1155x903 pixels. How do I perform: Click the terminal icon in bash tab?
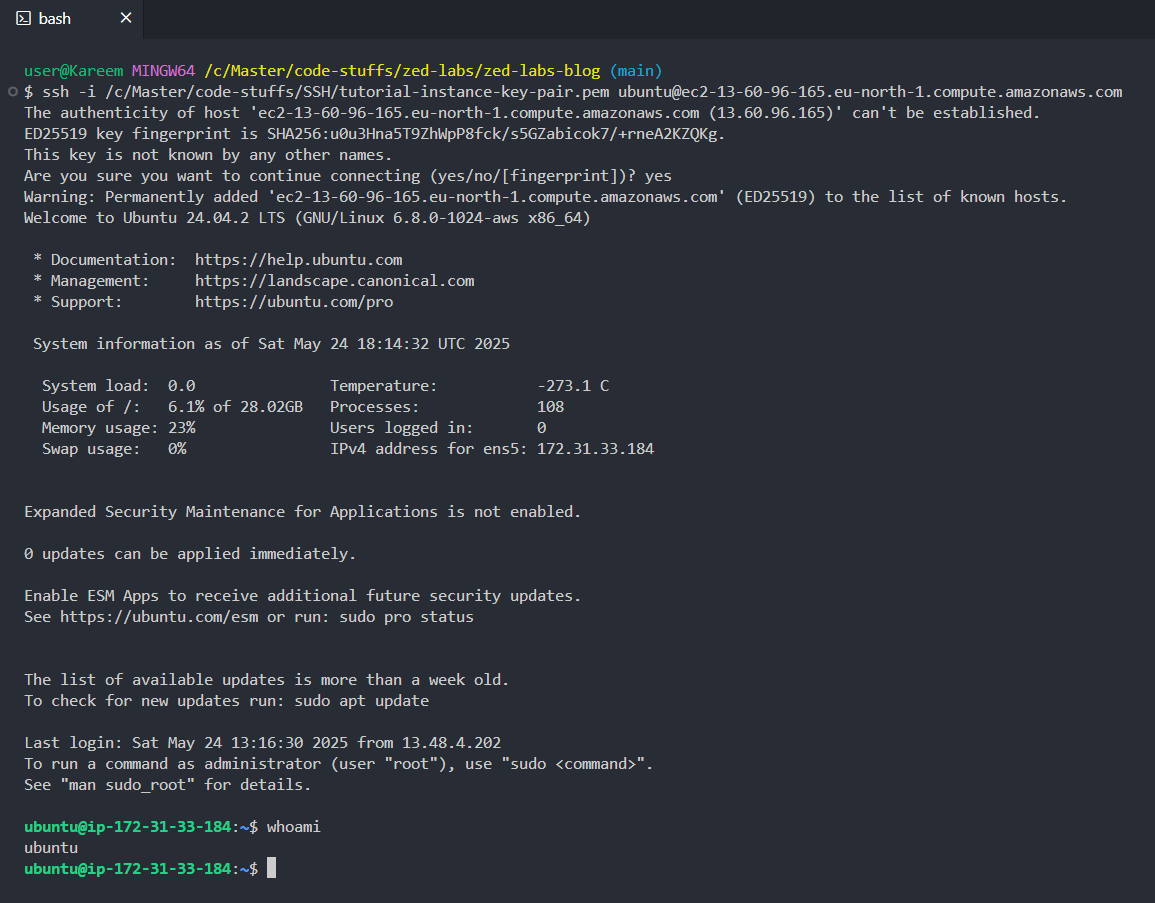click(x=24, y=18)
